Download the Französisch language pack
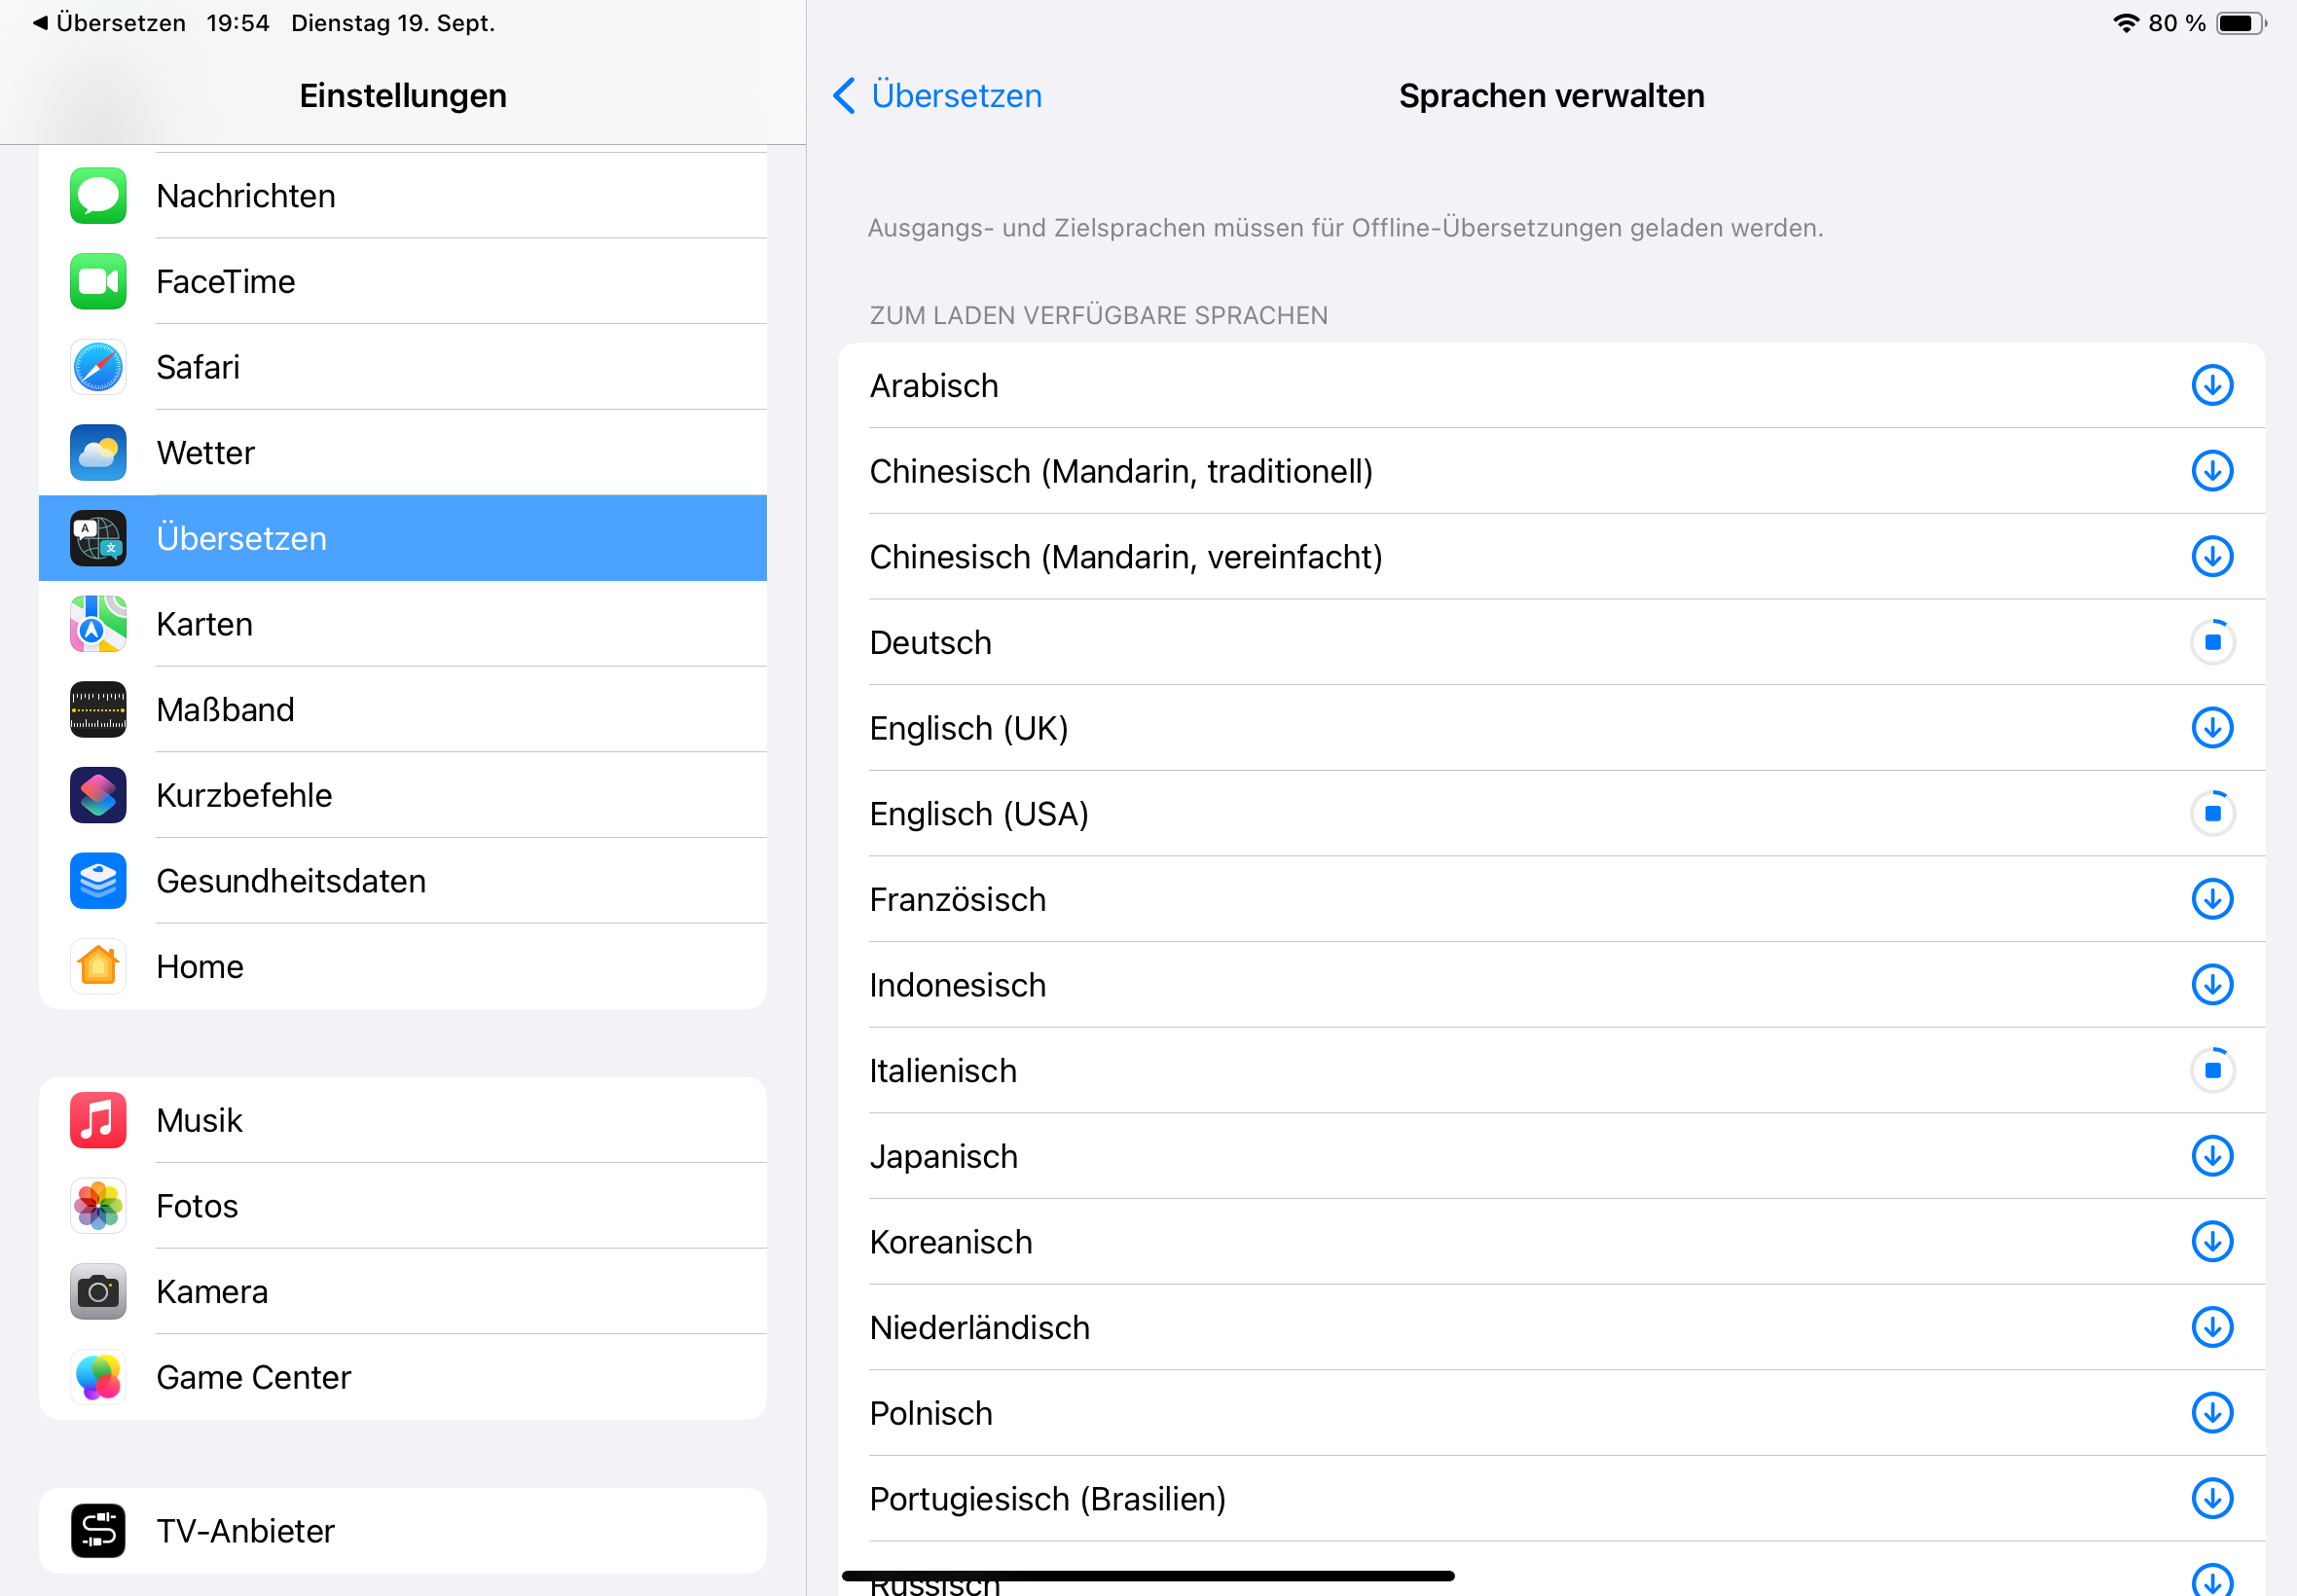 [x=2211, y=899]
